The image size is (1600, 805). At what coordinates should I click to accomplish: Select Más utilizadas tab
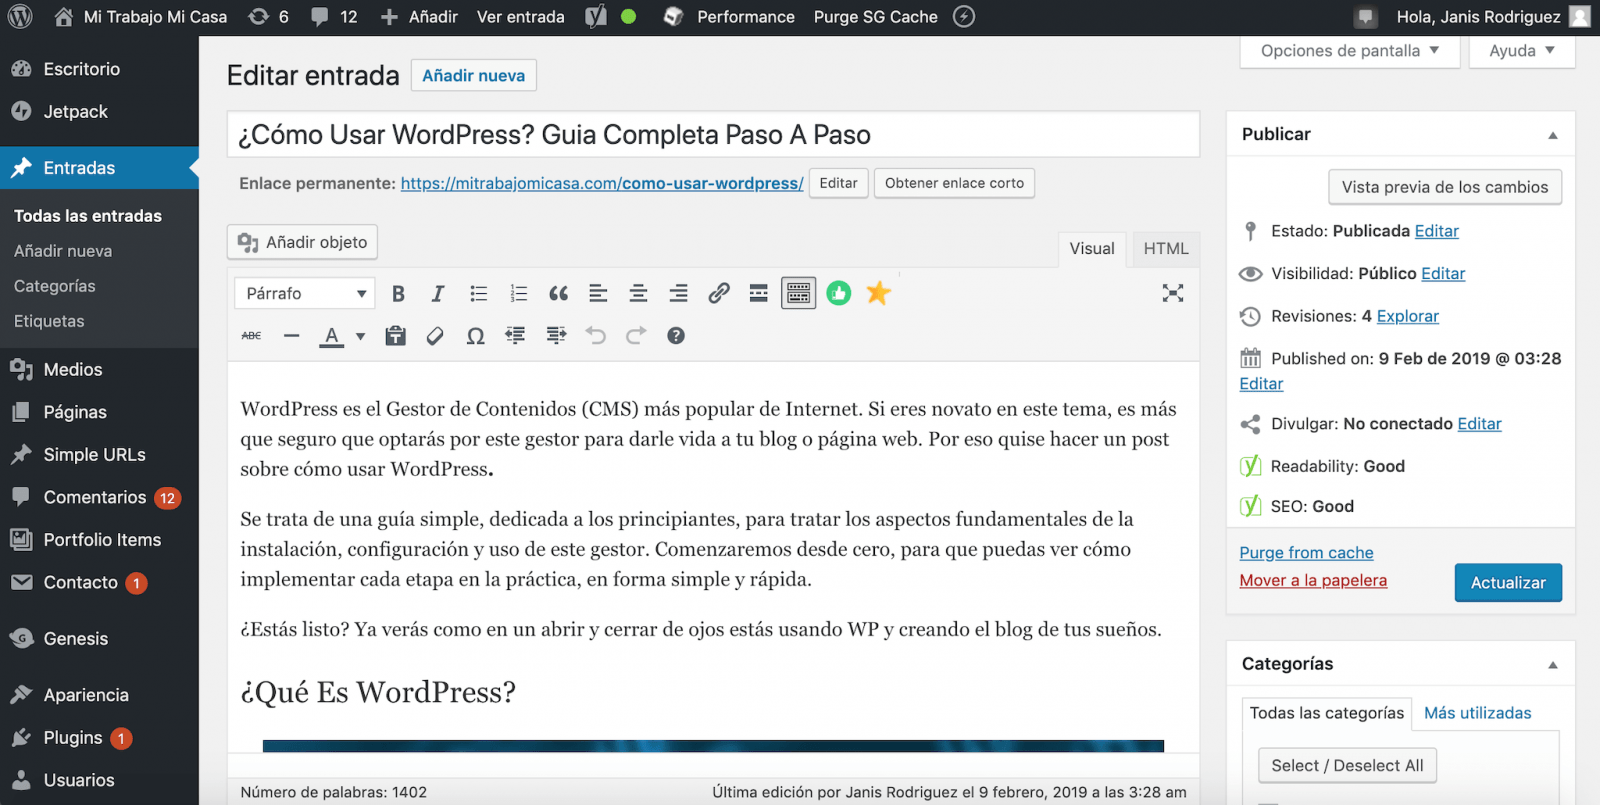point(1478,713)
